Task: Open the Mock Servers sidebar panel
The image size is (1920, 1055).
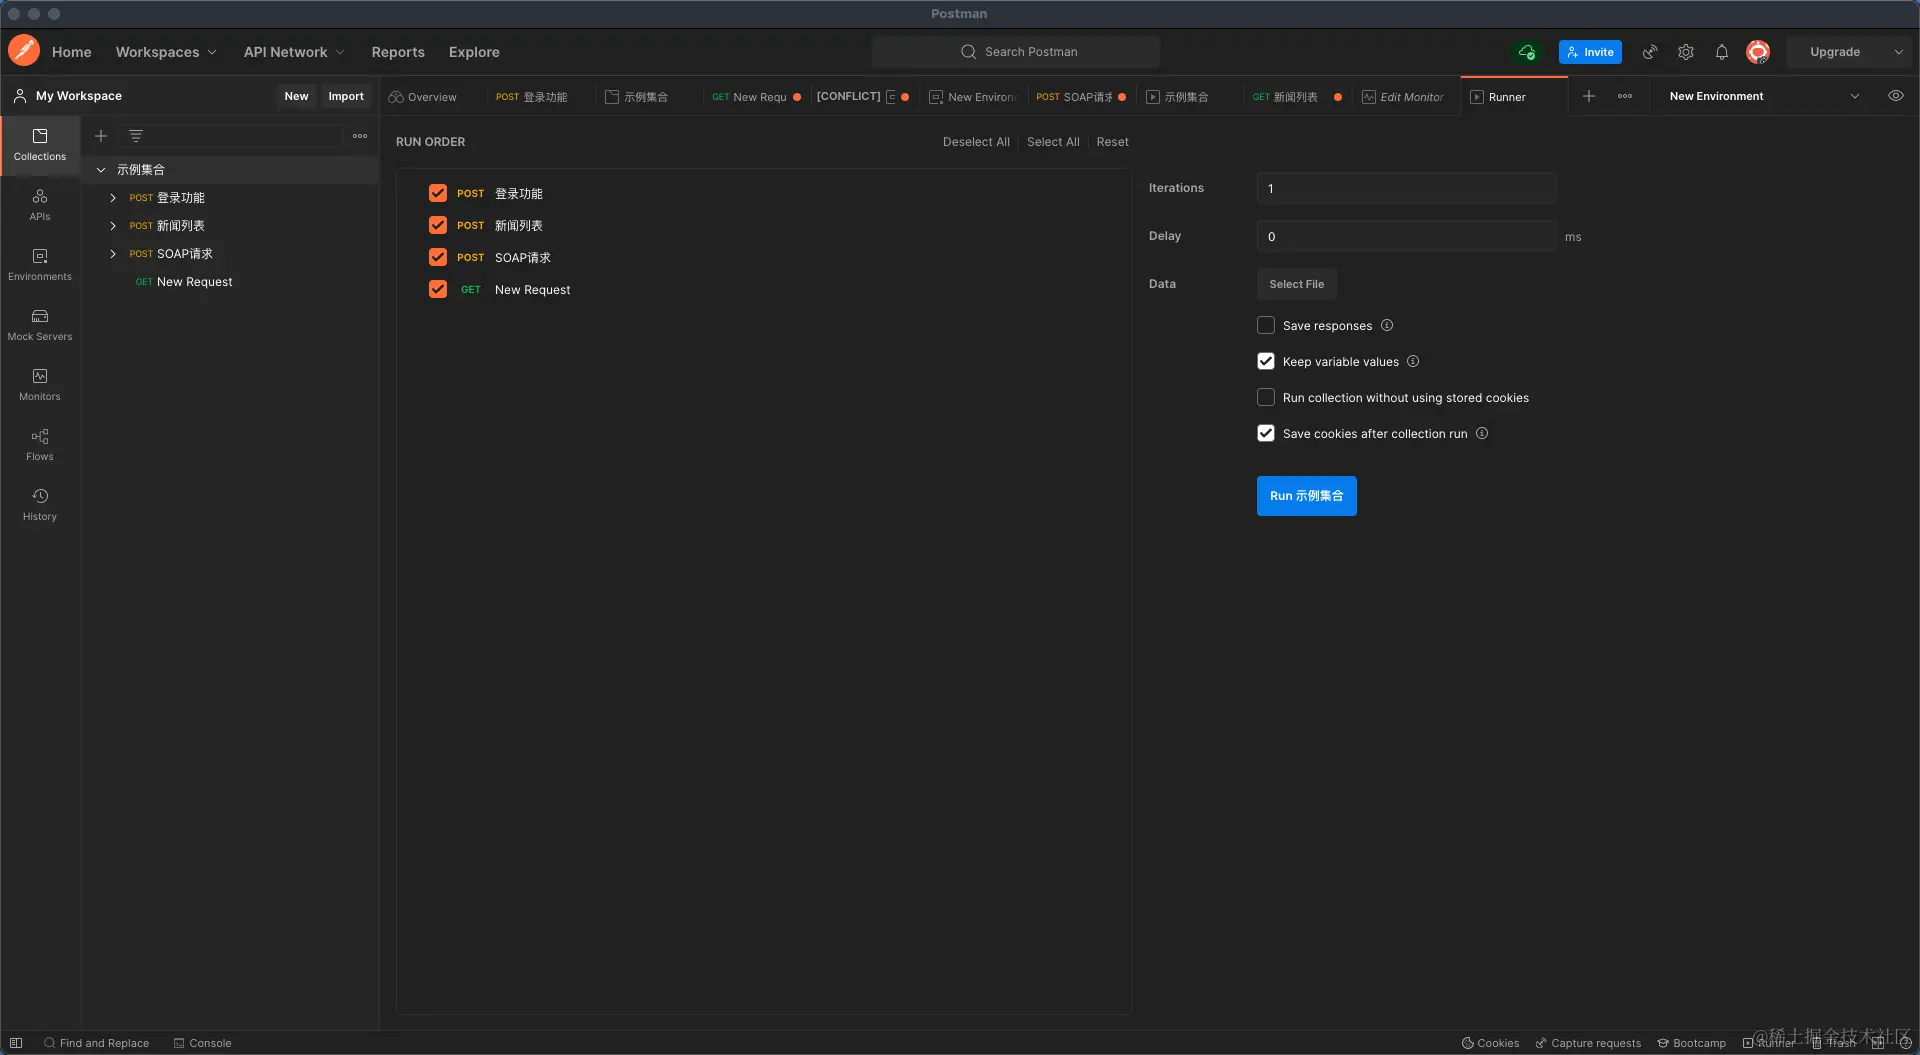Action: click(x=40, y=325)
